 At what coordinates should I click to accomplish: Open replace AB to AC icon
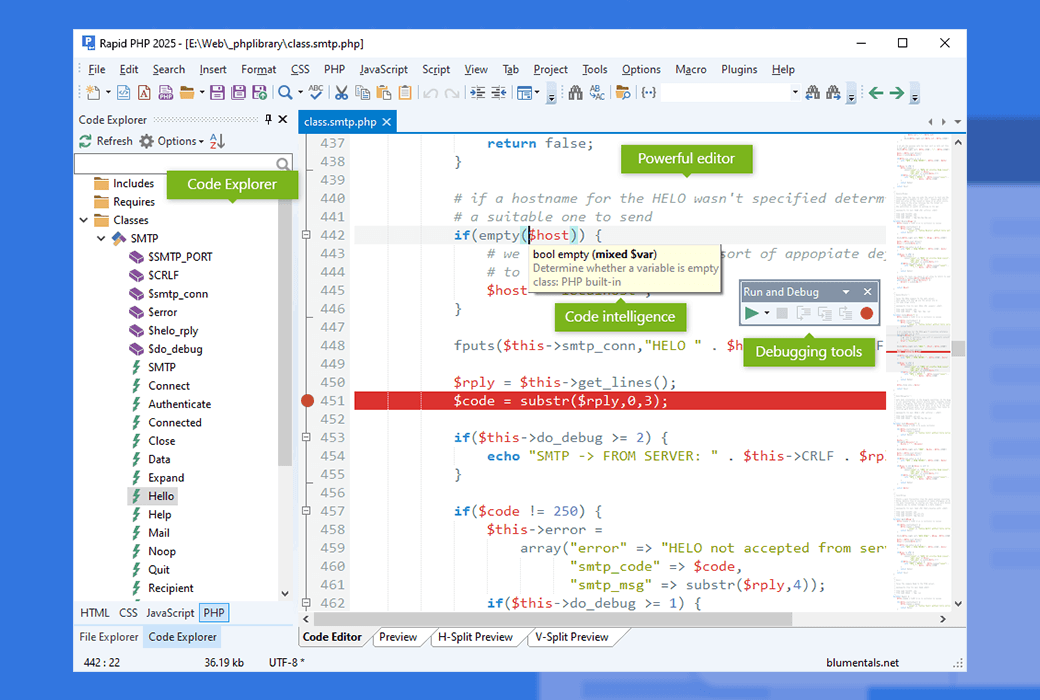(x=597, y=93)
